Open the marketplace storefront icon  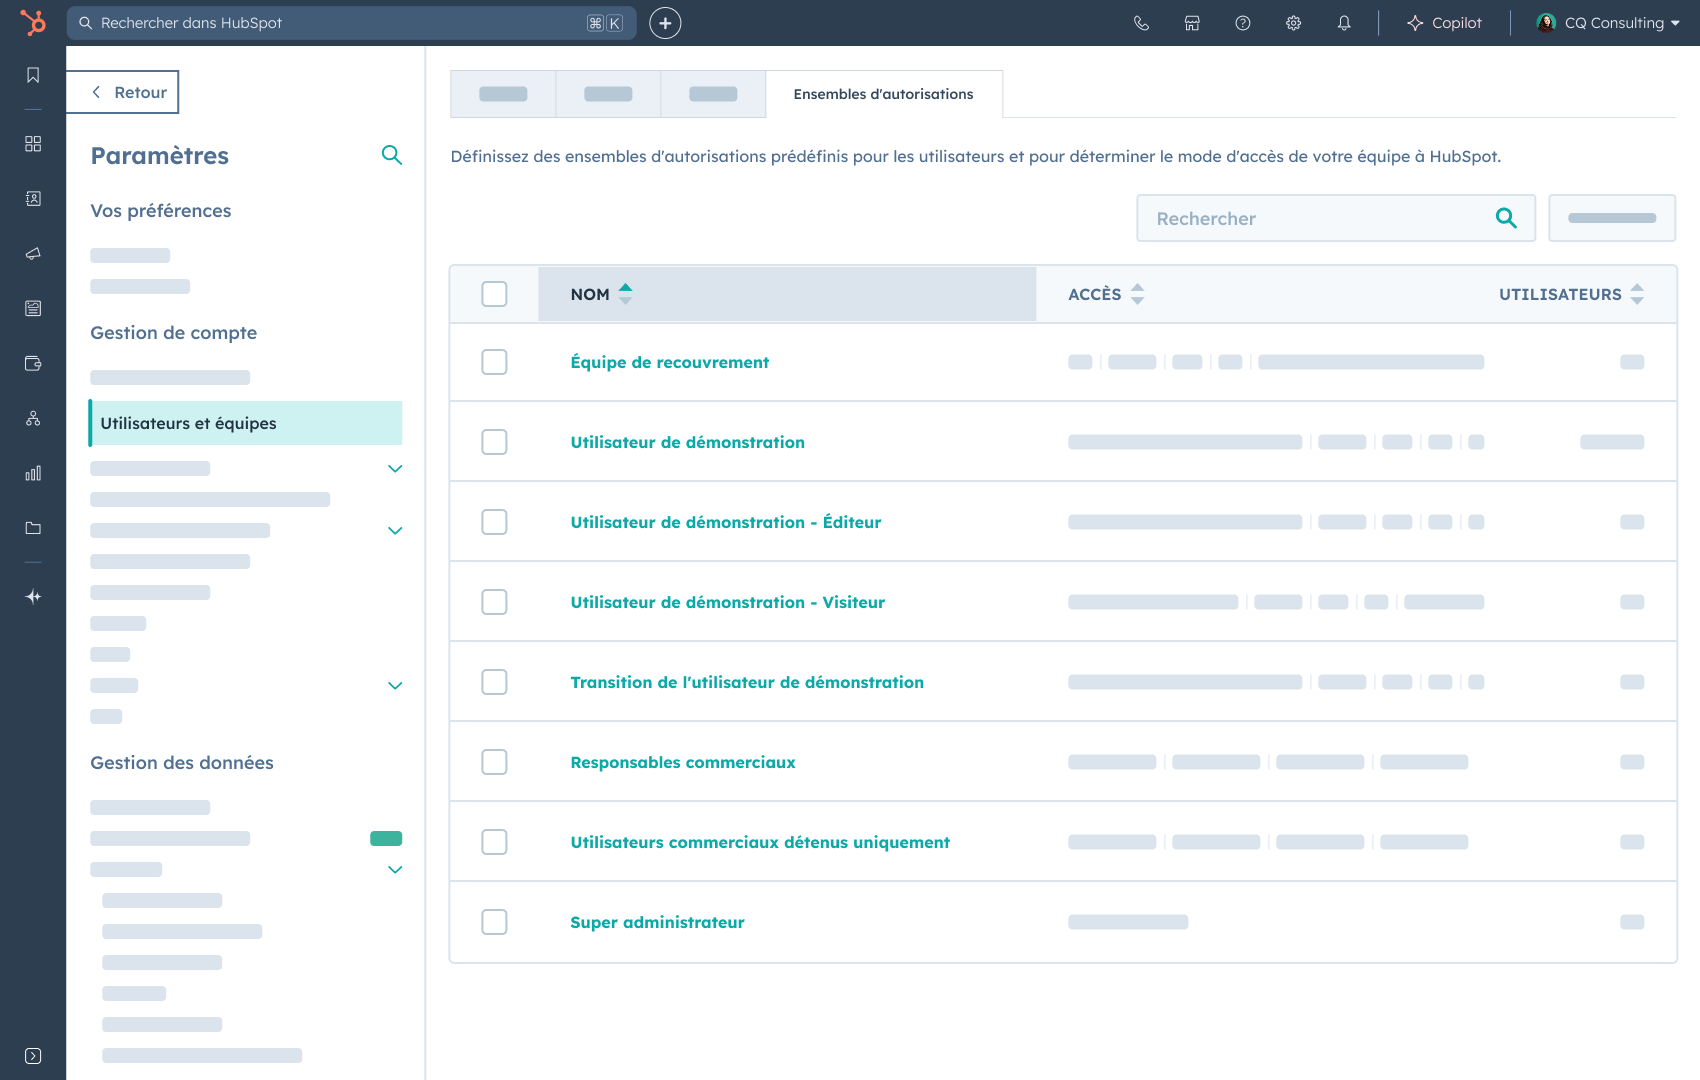pyautogui.click(x=1192, y=23)
